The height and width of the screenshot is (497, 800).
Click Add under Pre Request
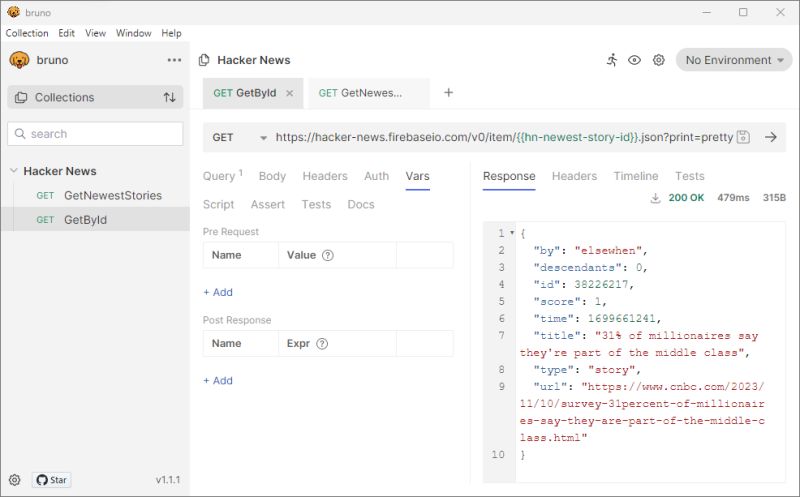pos(218,292)
